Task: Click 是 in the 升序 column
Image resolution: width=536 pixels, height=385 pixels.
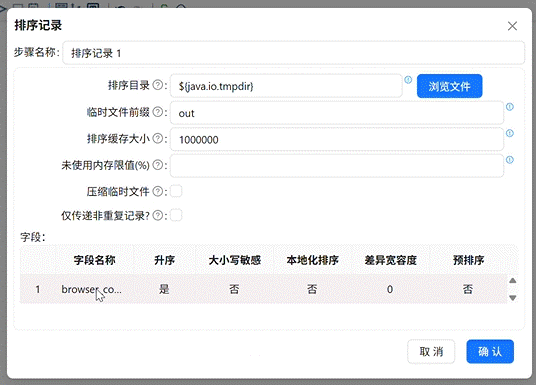Action: coord(164,289)
